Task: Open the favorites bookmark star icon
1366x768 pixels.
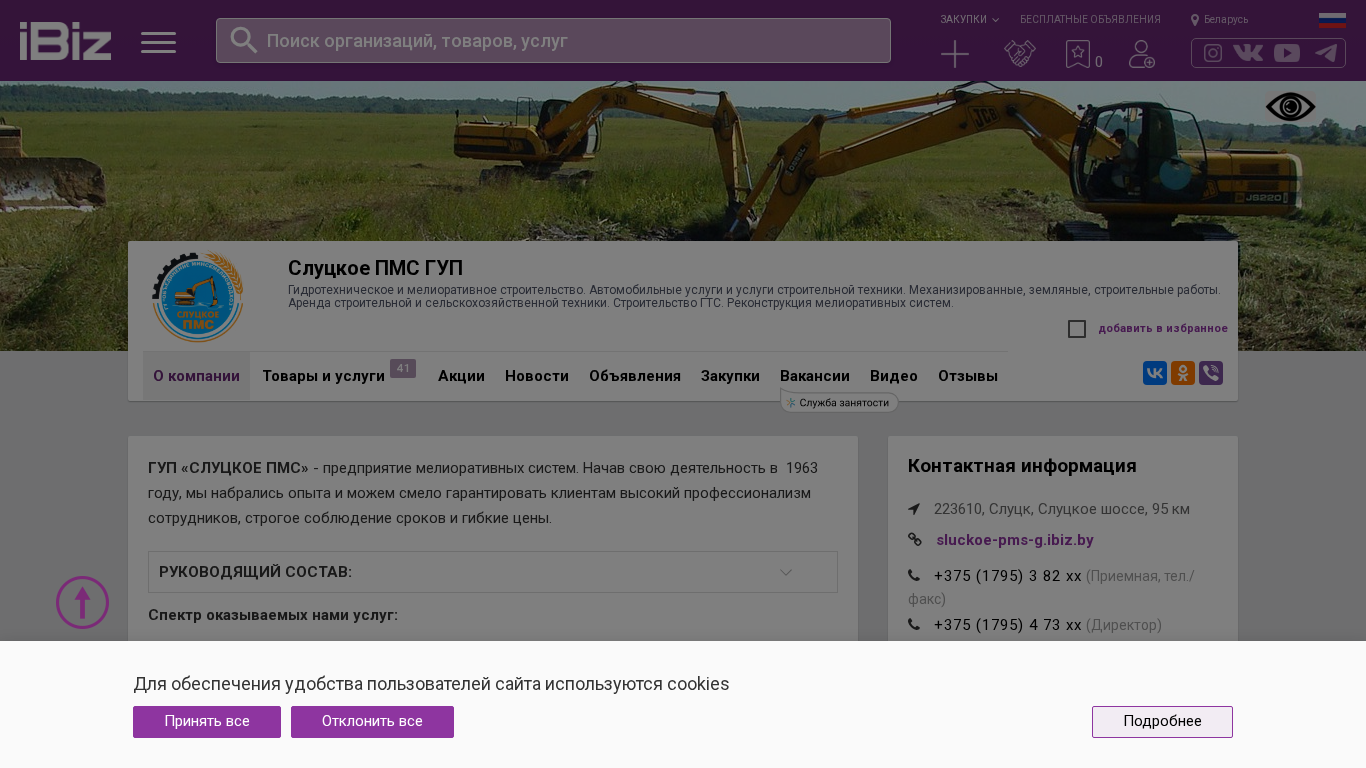Action: coord(1078,54)
